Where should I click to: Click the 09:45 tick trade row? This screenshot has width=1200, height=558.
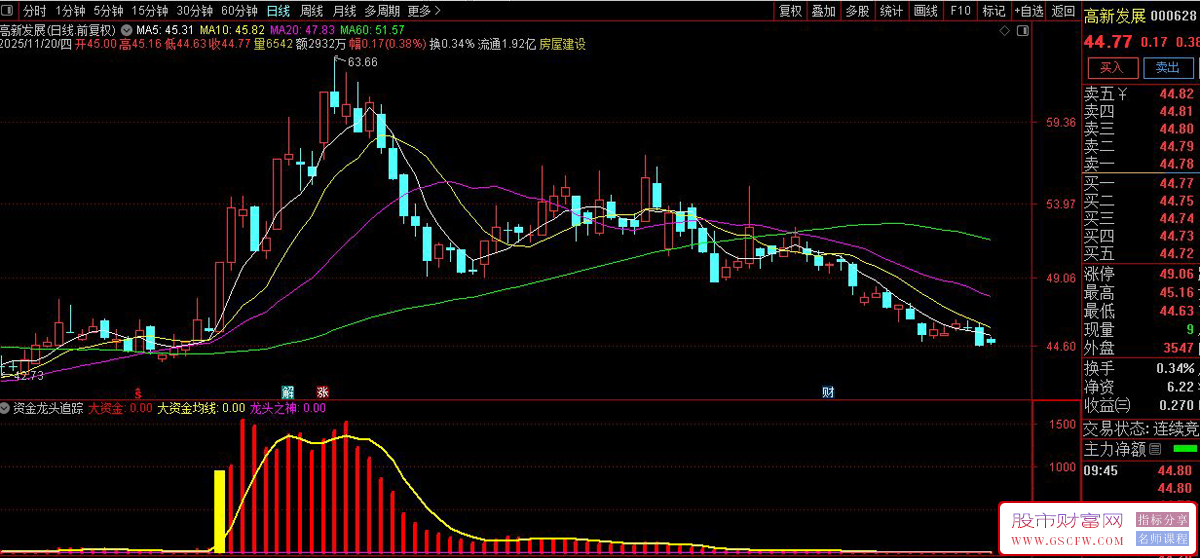pos(1141,470)
